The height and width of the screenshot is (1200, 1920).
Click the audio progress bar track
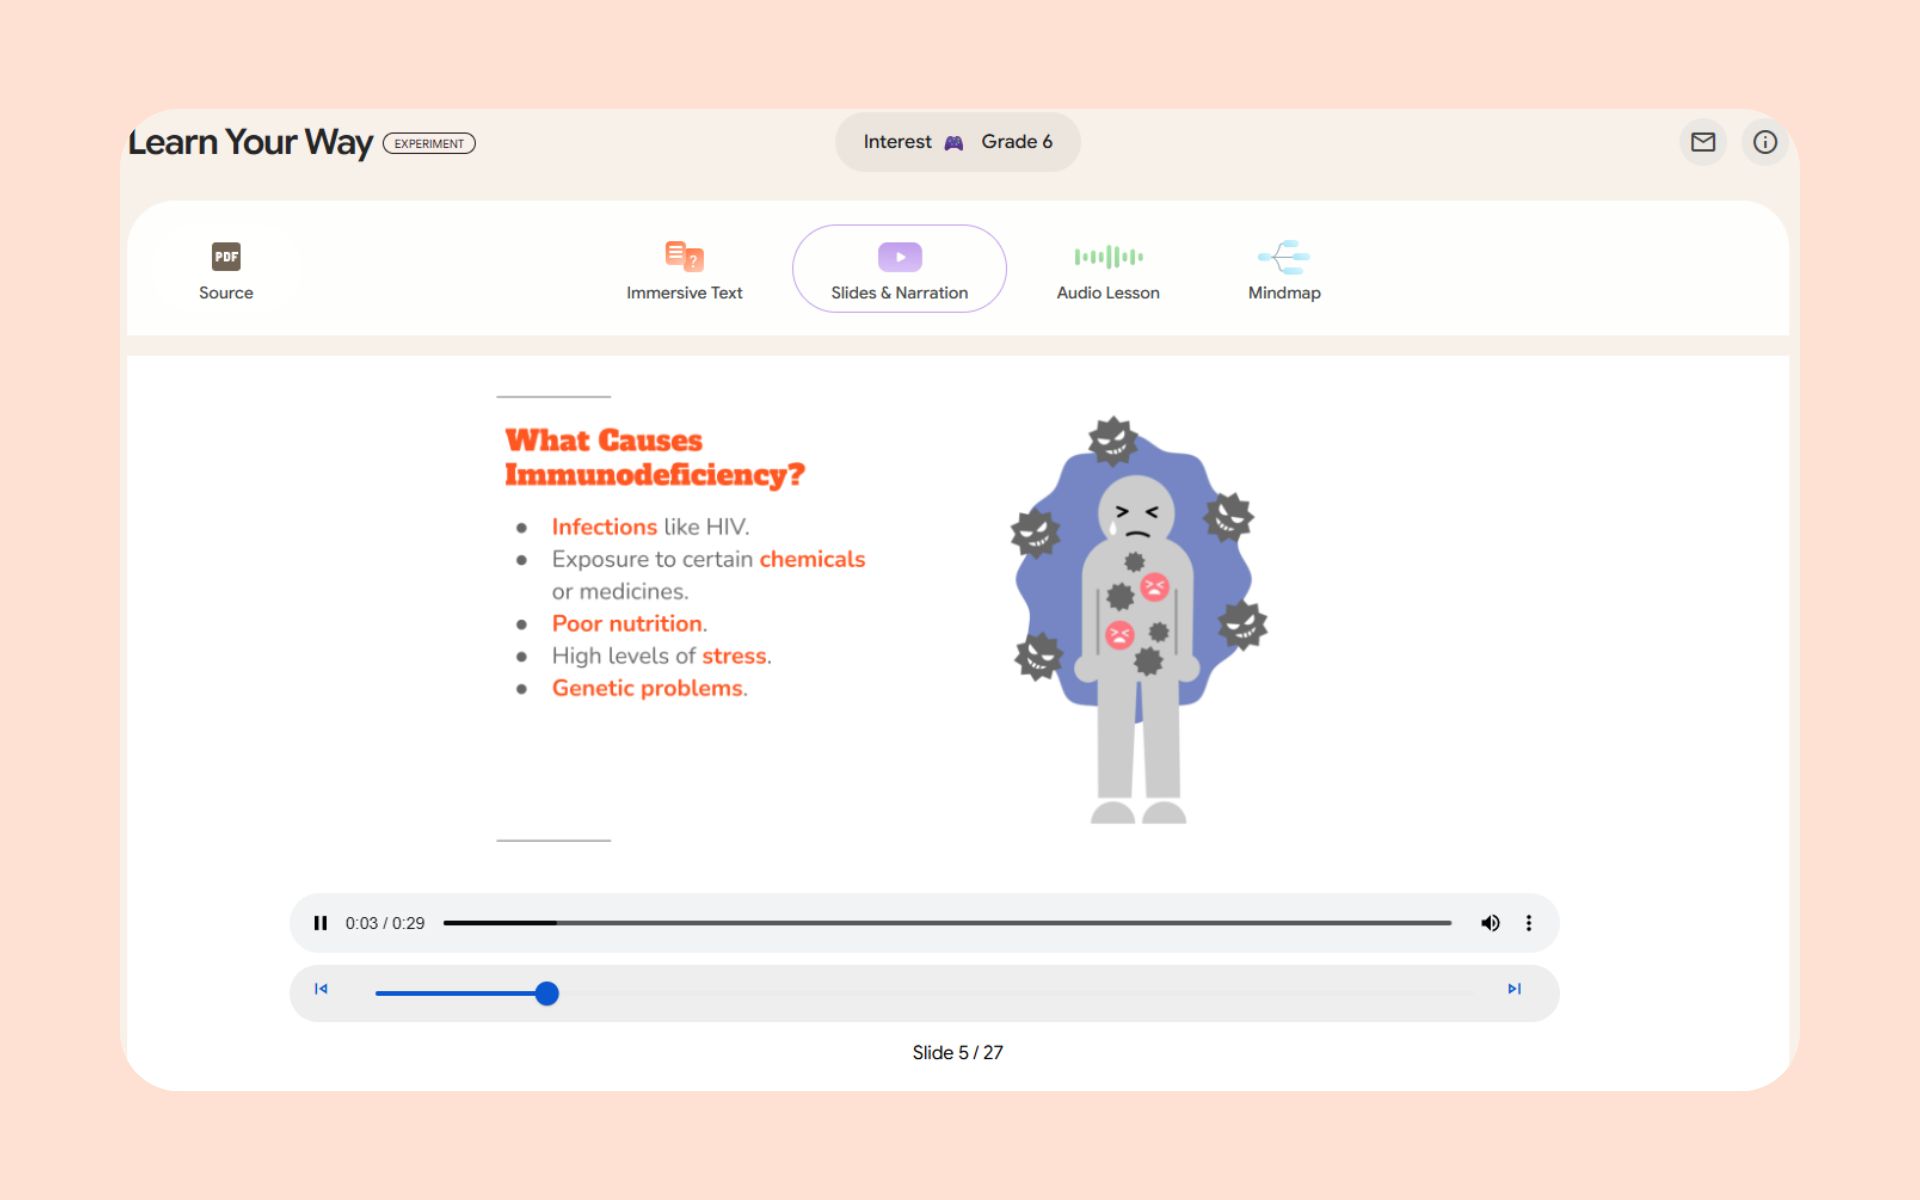(x=946, y=923)
